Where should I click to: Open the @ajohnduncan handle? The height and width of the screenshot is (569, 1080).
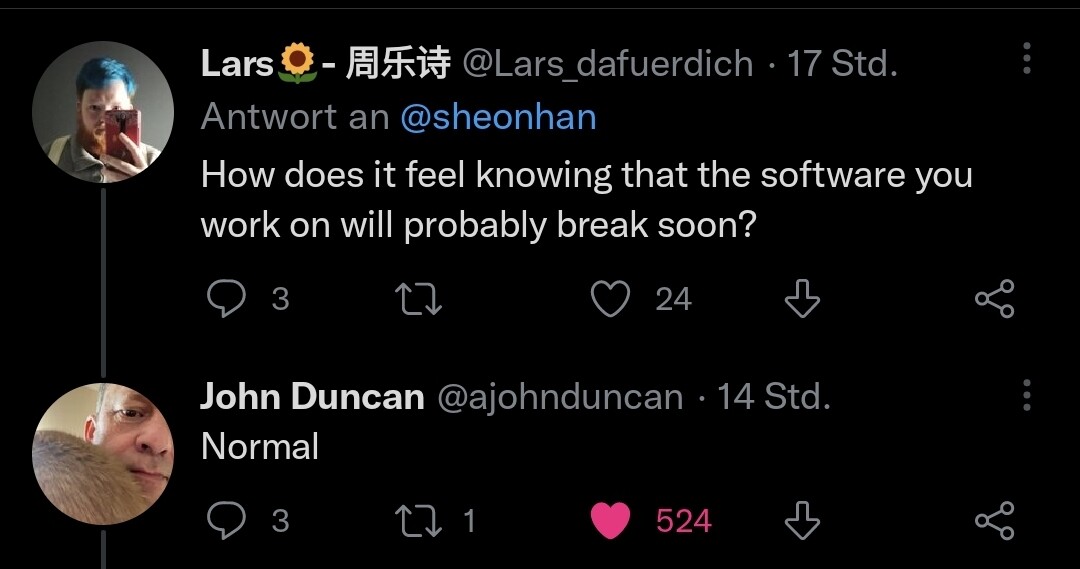560,397
